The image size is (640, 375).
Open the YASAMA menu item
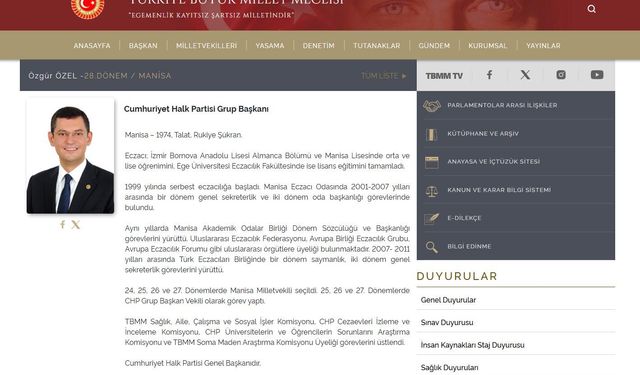point(270,46)
